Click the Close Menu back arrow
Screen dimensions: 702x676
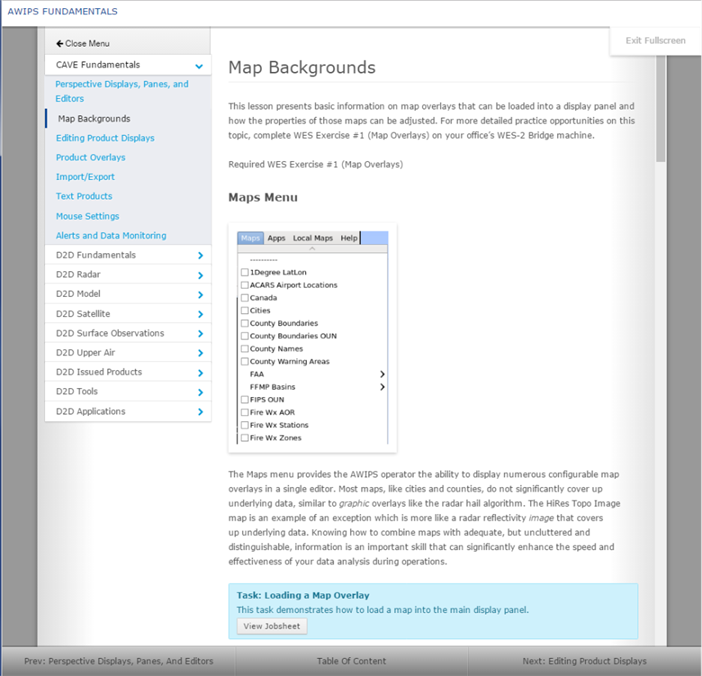(59, 43)
